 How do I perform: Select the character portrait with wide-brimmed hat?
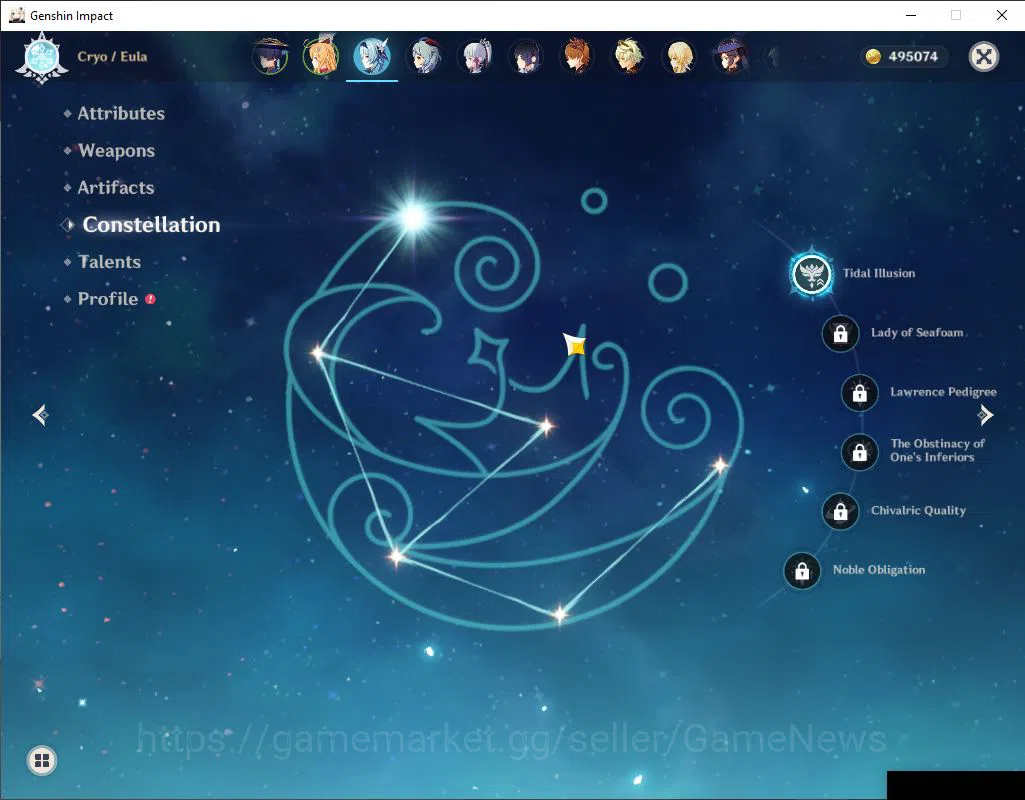(269, 56)
